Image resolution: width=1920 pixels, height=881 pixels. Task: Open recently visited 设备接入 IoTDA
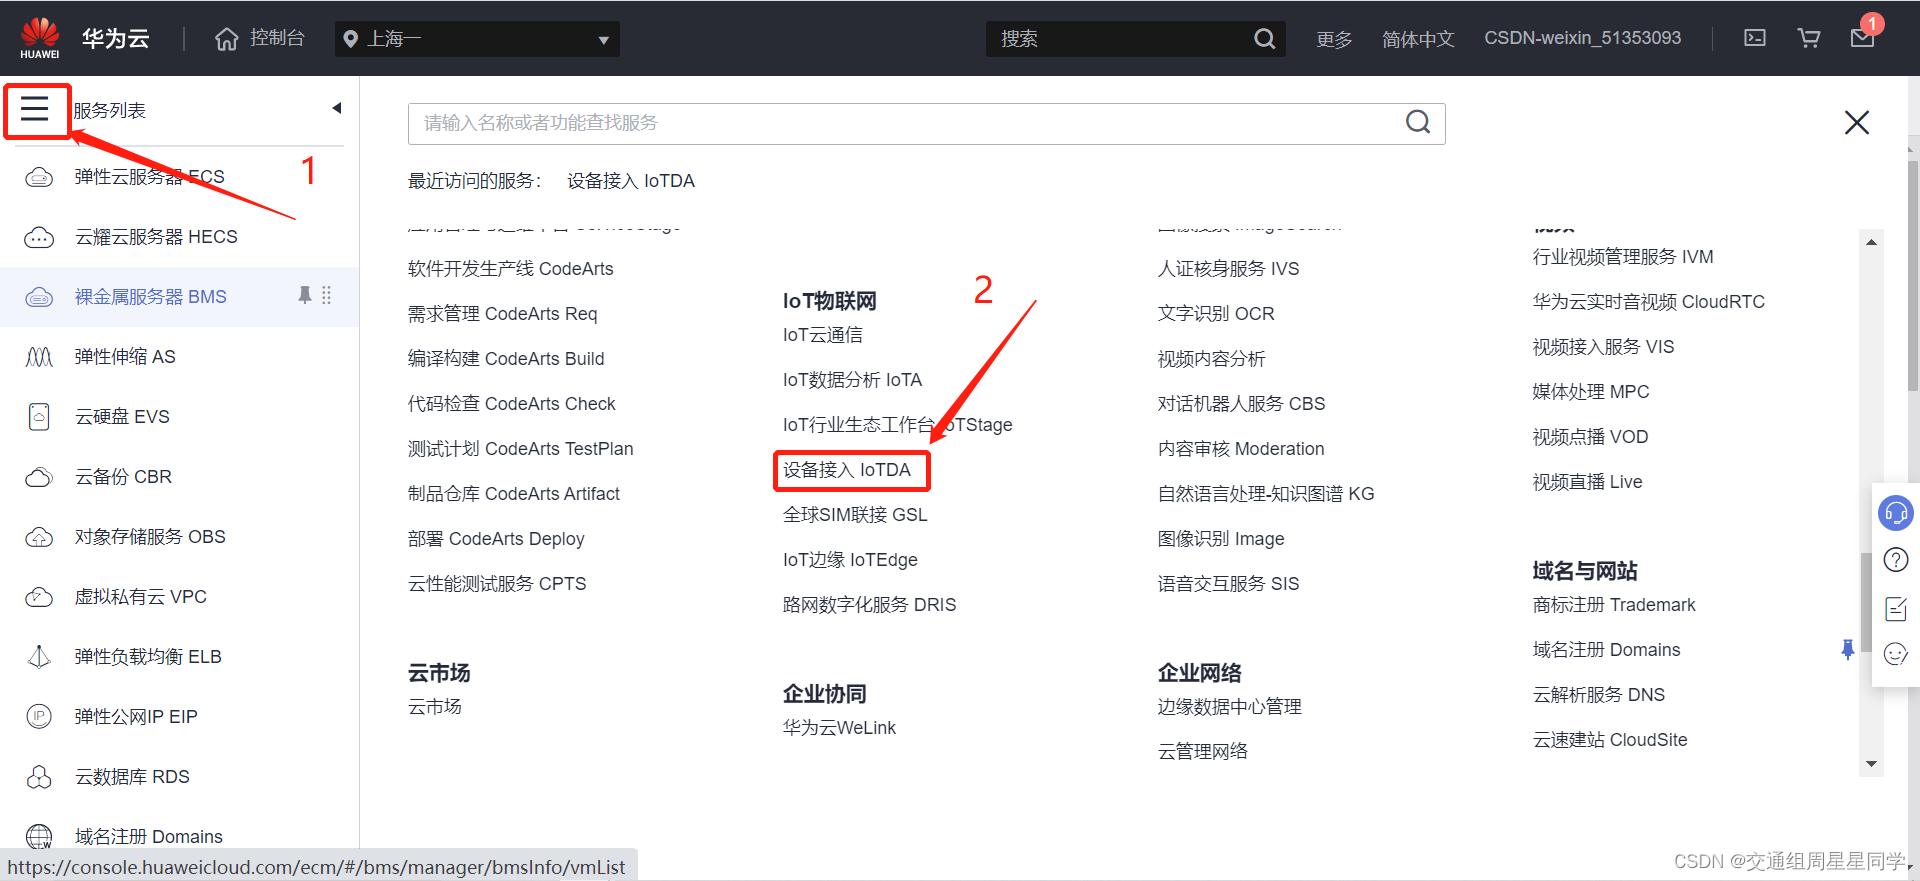coord(631,181)
